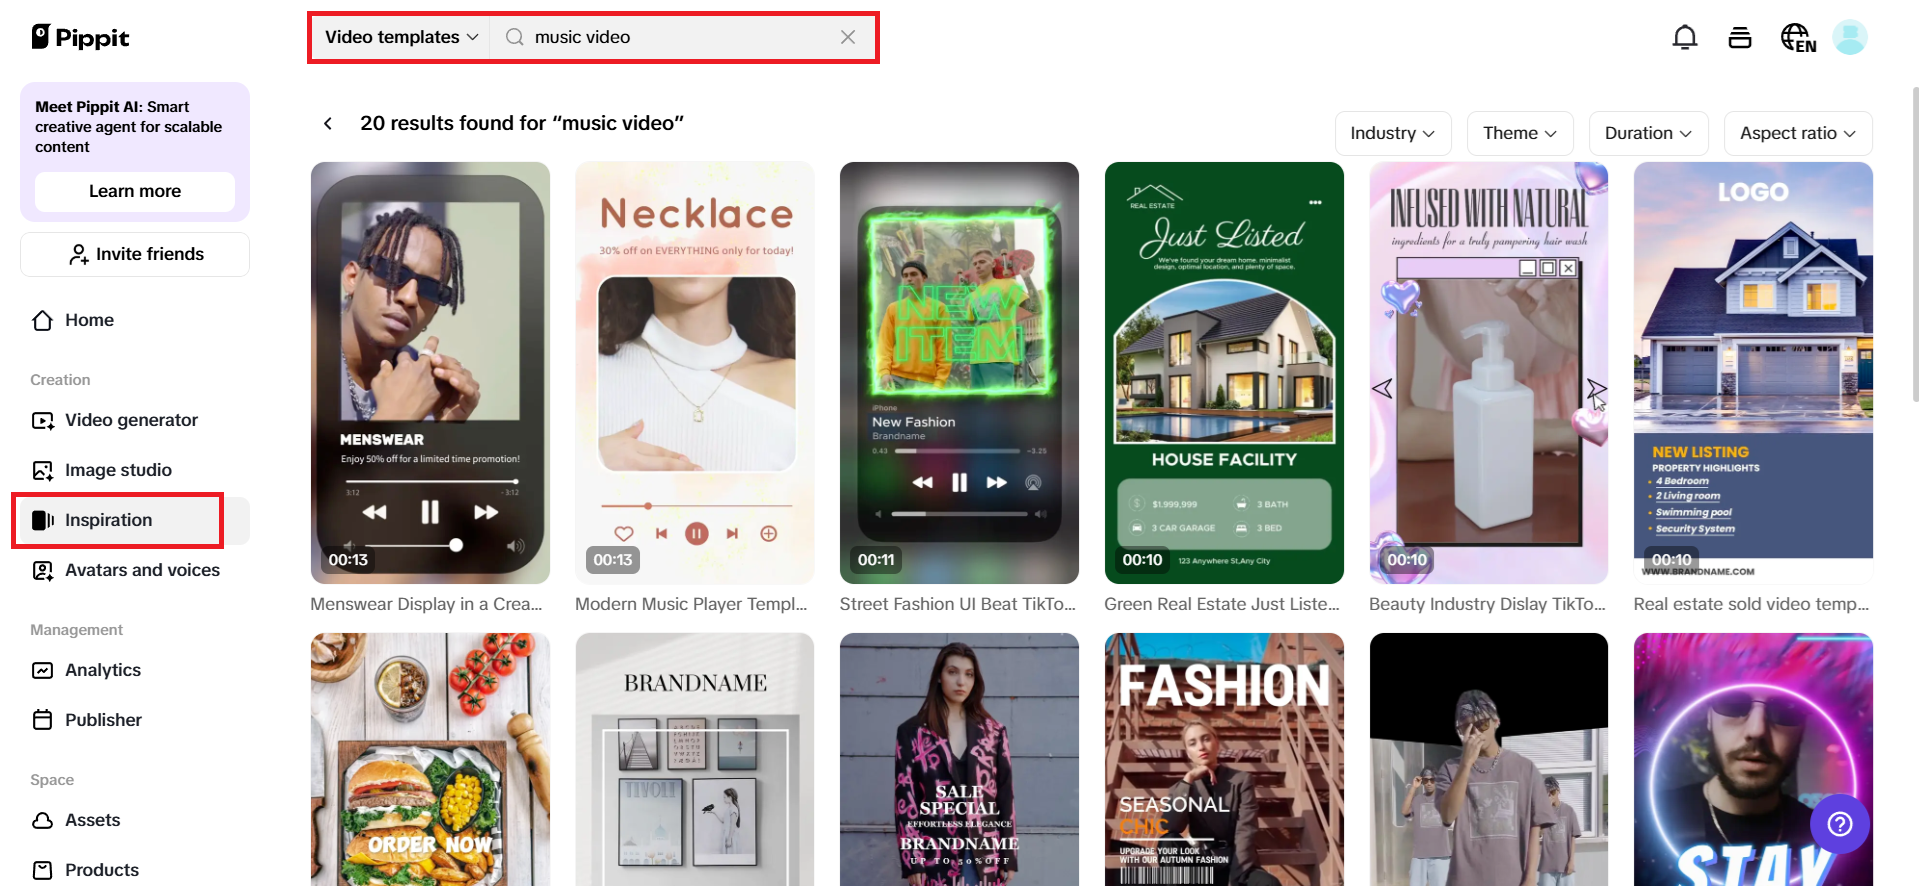This screenshot has height=886, width=1919.
Task: Open the SALE SPECIAL fashion template
Action: [959, 760]
